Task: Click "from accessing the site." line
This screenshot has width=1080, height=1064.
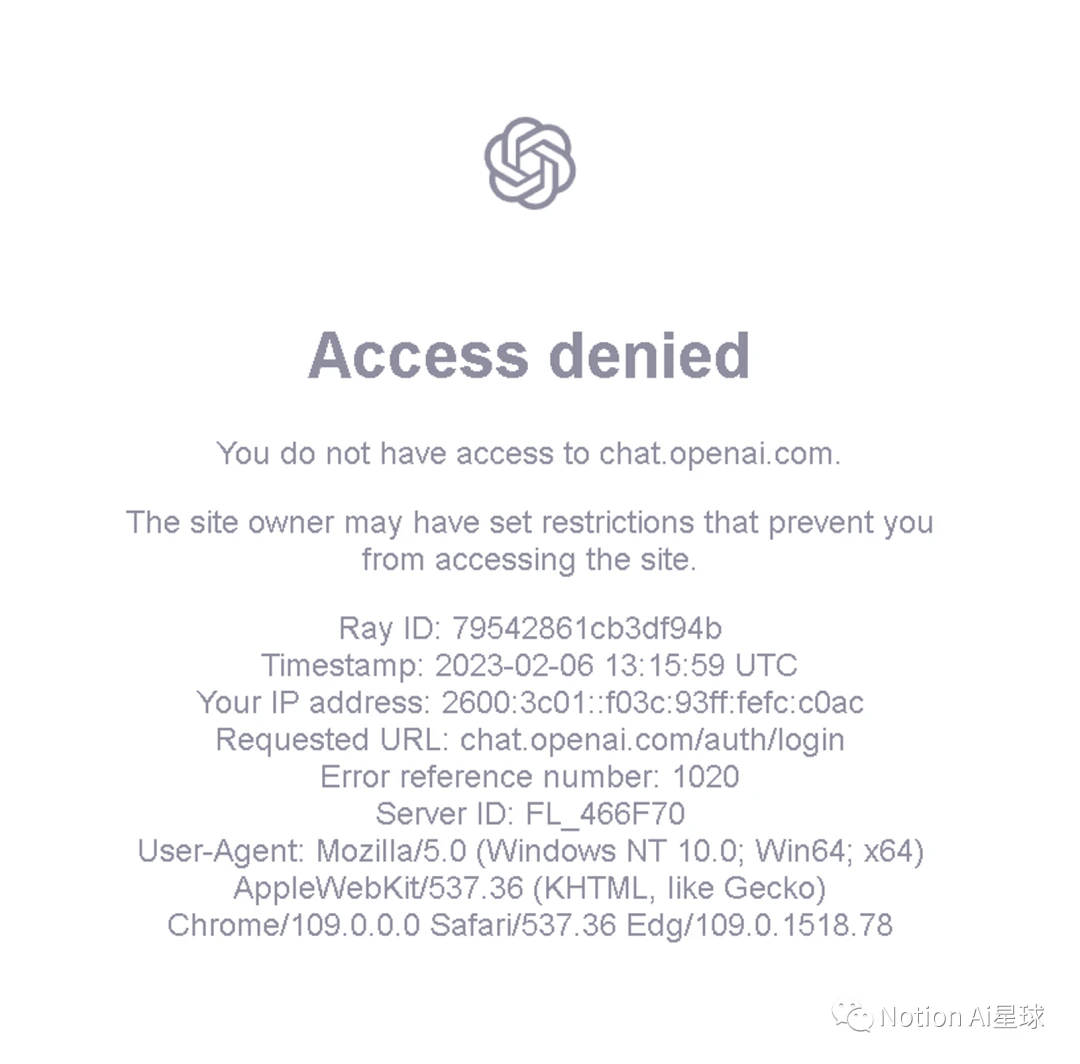Action: 529,560
